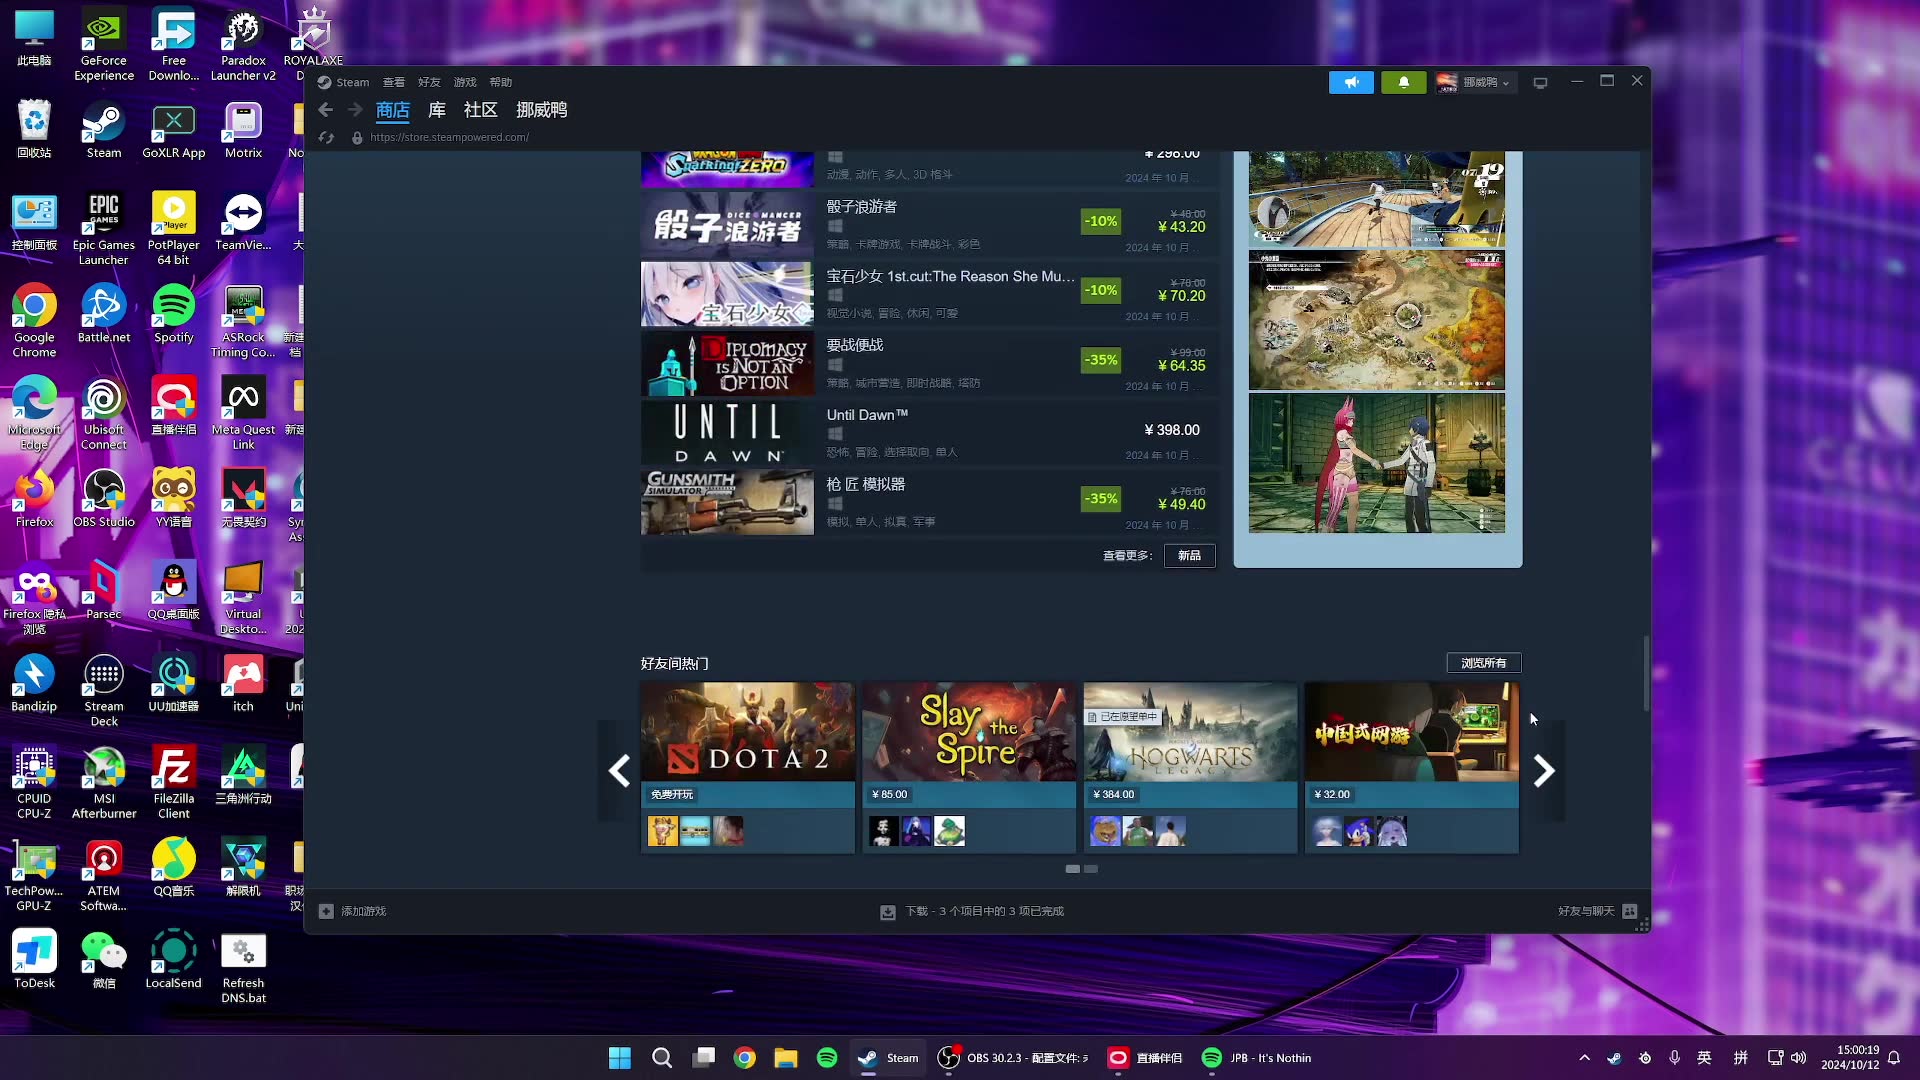
Task: Open the Slay the Spire game card
Action: pyautogui.click(x=969, y=767)
